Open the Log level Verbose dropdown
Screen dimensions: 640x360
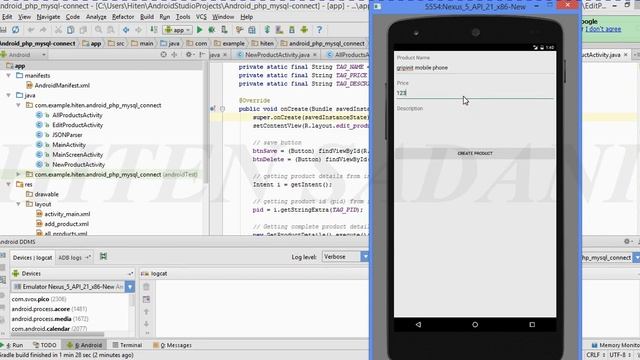[345, 257]
